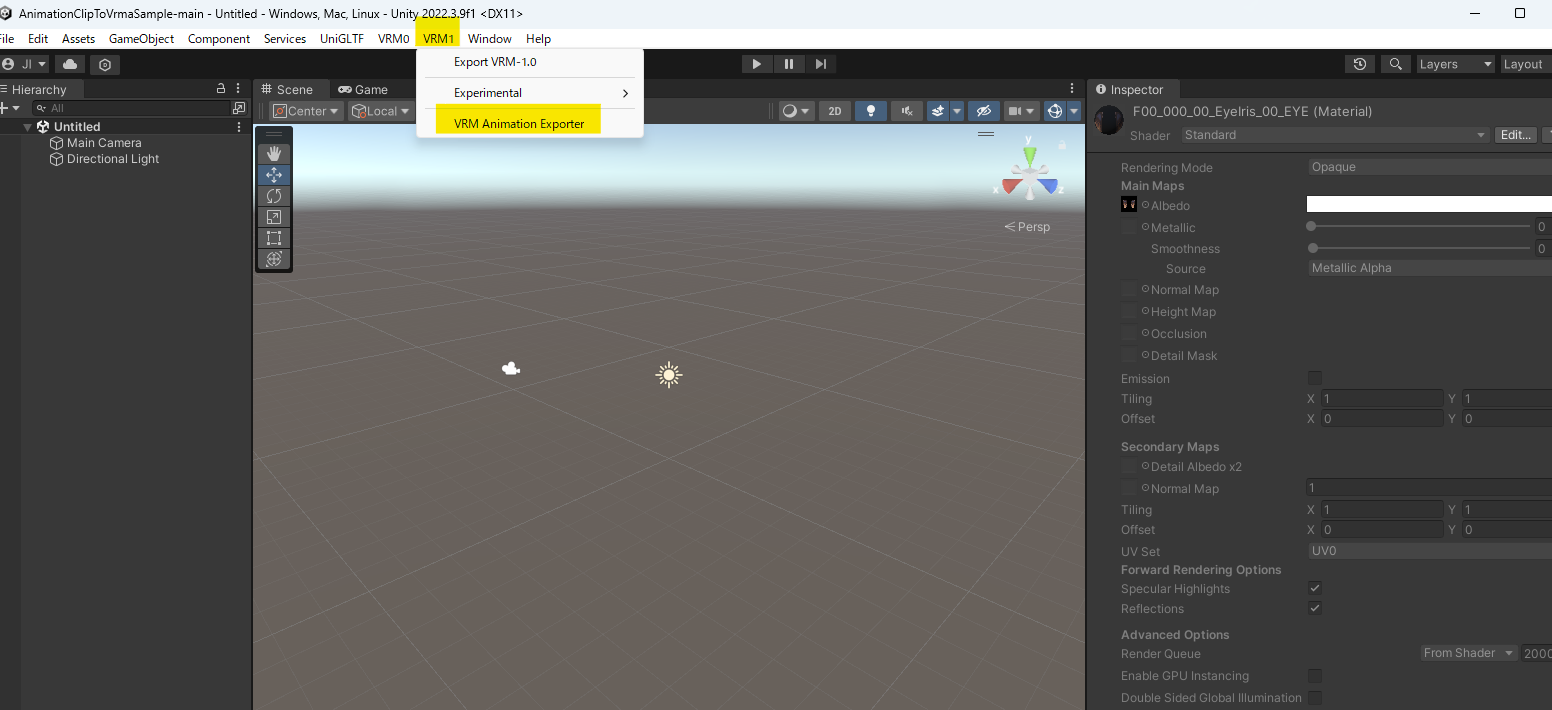The image size is (1552, 710).
Task: Open Hierarchy panel three-dot menu
Action: click(240, 89)
